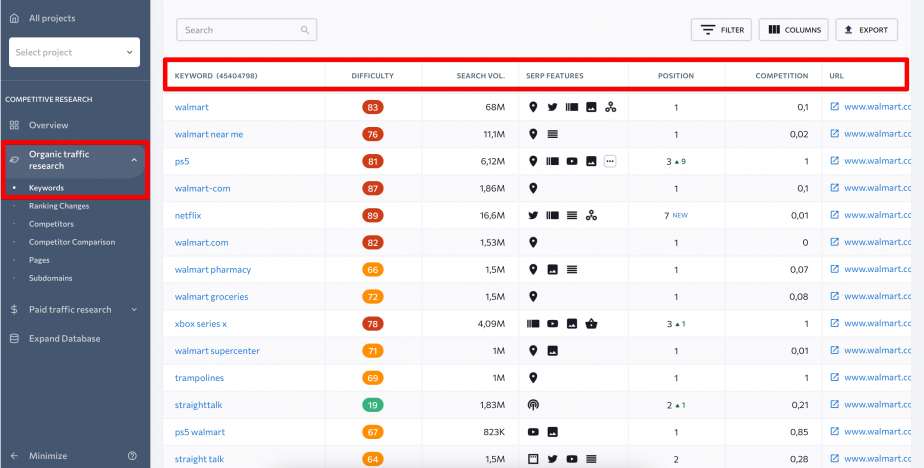Export the keyword table
The width and height of the screenshot is (924, 468).
(x=866, y=30)
